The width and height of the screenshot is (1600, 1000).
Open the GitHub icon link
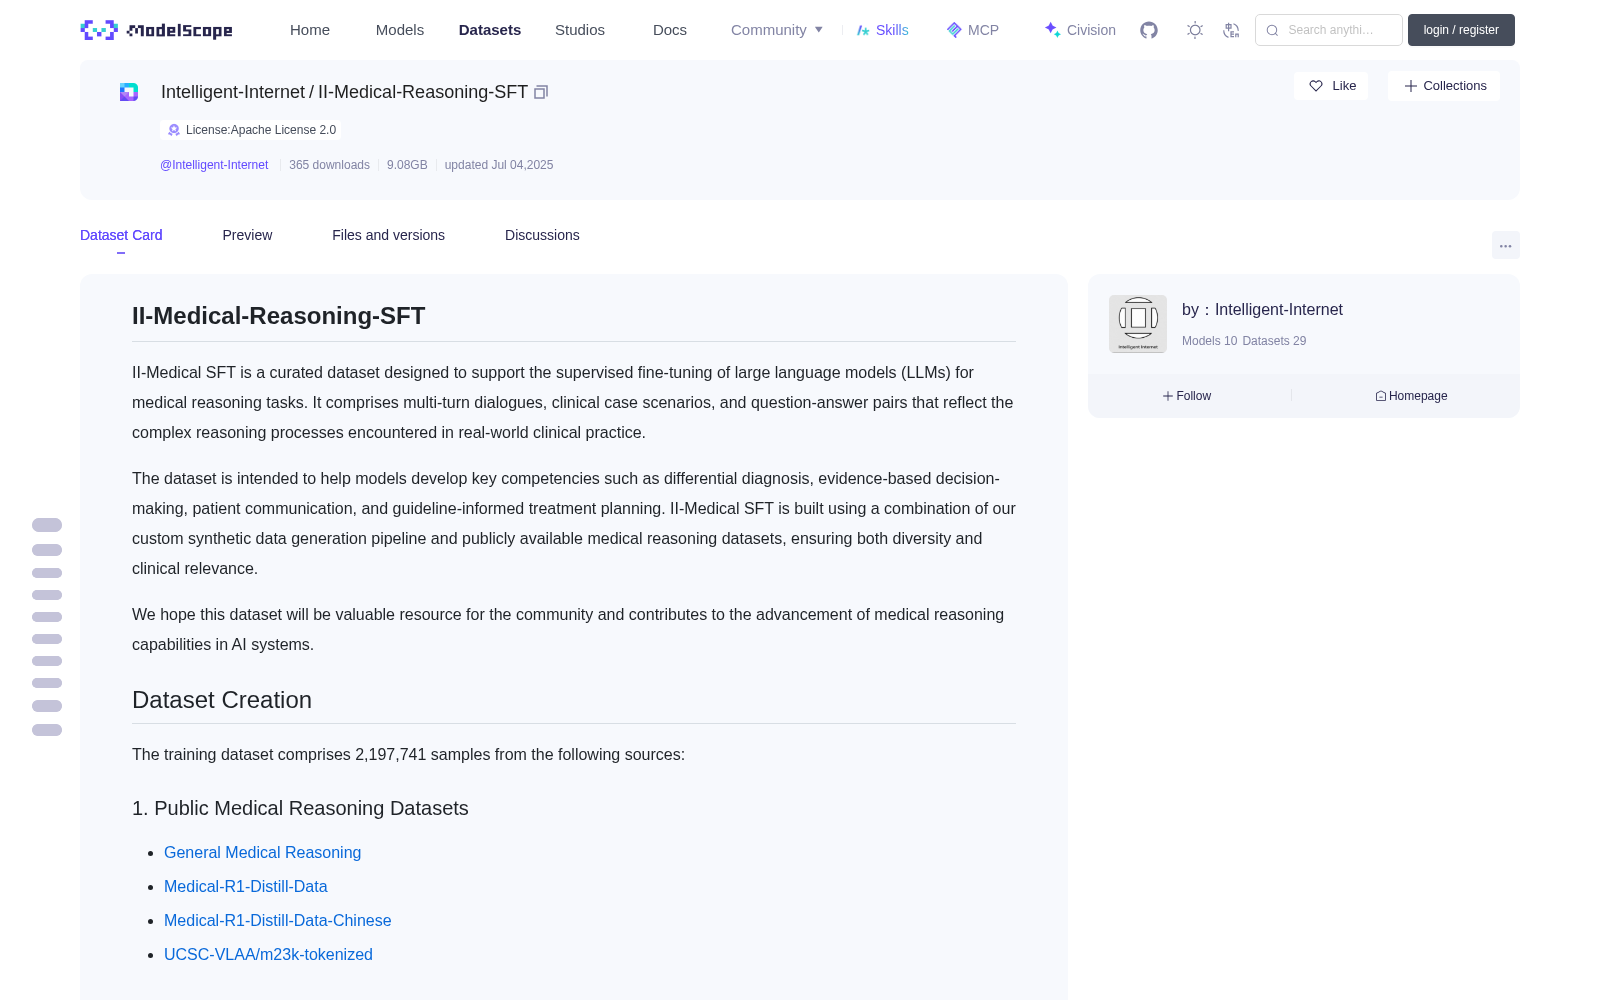coord(1149,30)
